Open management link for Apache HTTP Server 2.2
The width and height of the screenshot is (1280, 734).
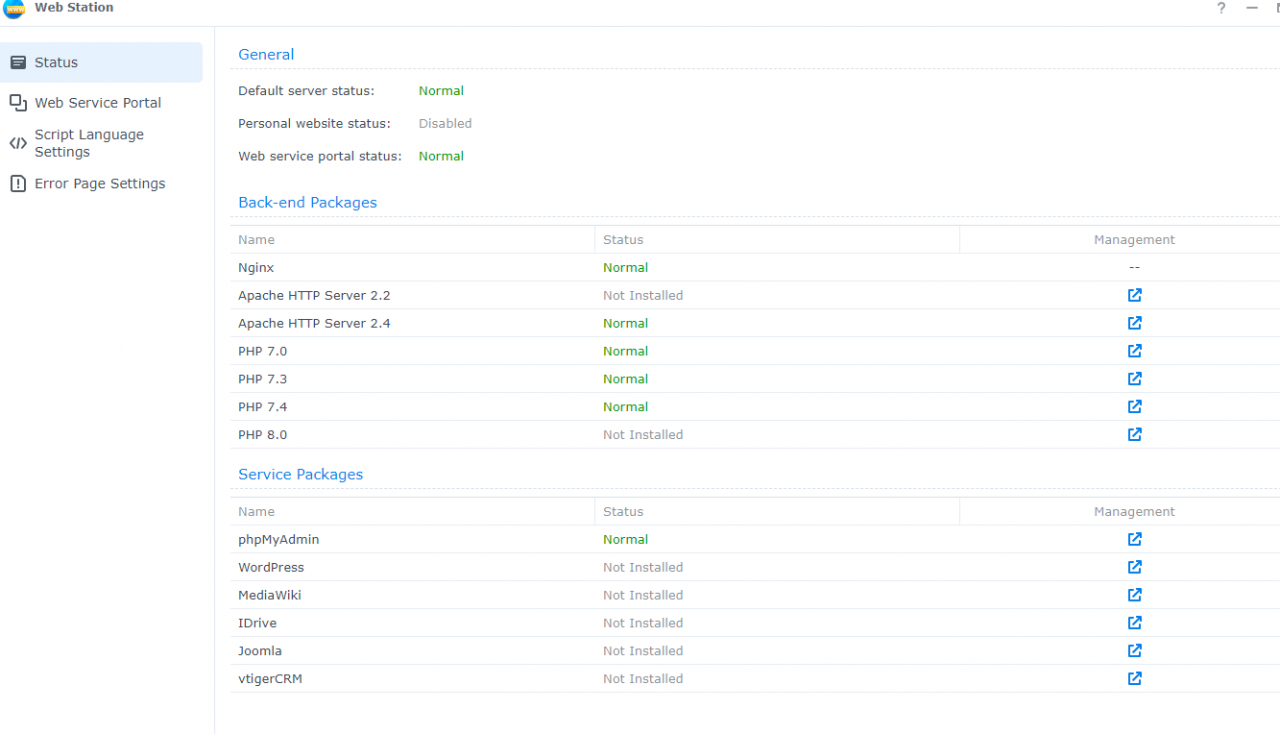pyautogui.click(x=1134, y=295)
